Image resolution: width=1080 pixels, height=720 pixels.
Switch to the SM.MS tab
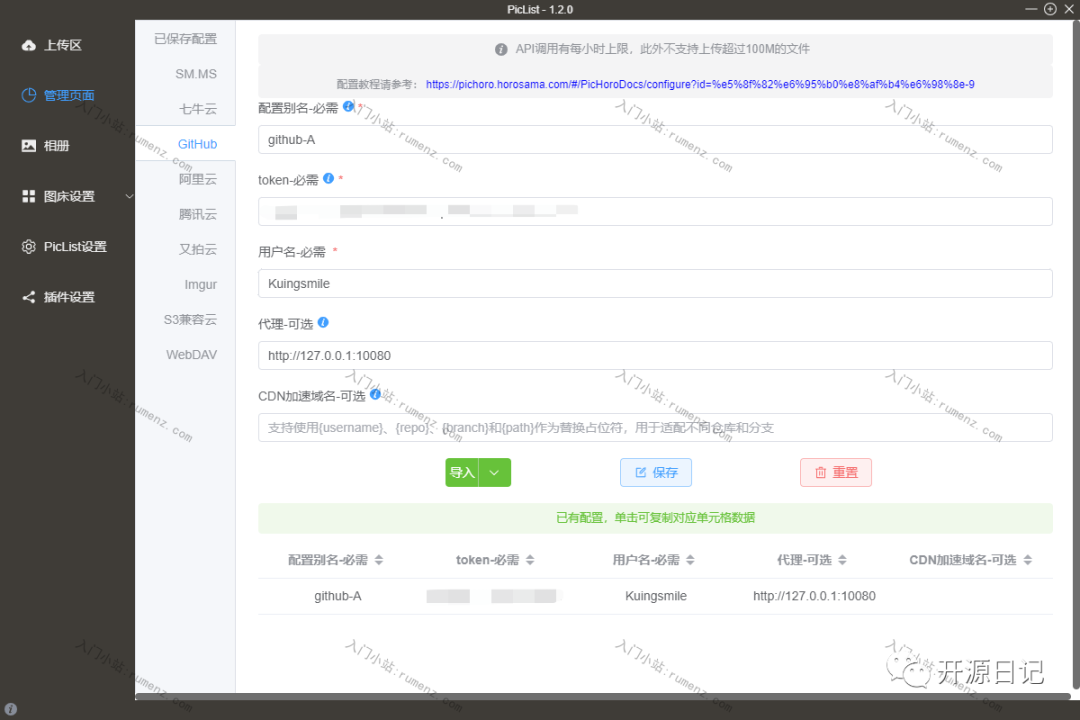196,74
